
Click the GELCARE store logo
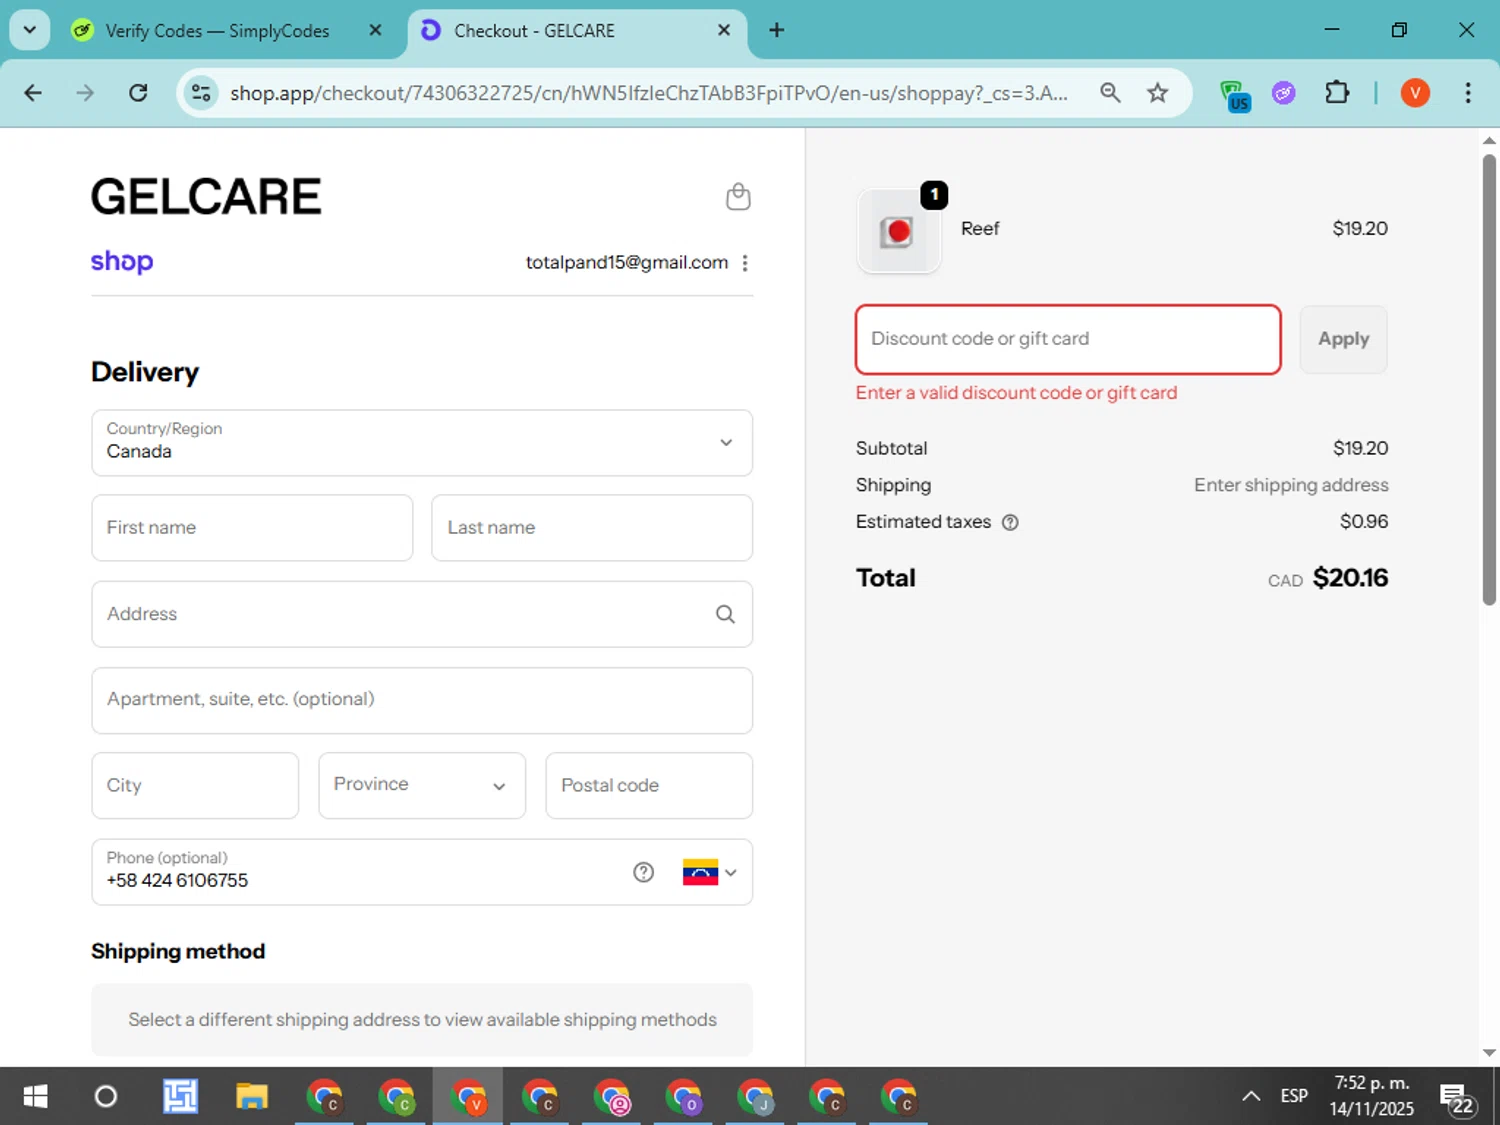[206, 196]
